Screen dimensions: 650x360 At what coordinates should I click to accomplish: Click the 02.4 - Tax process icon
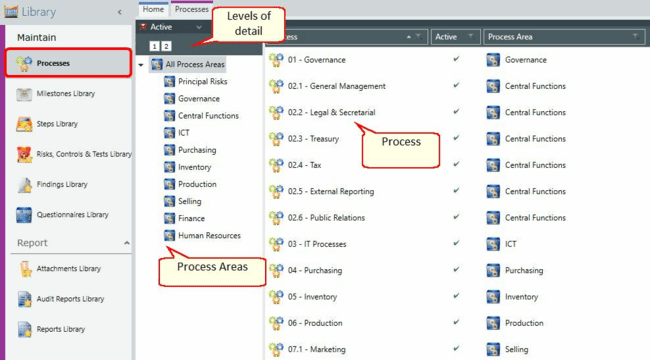(276, 165)
